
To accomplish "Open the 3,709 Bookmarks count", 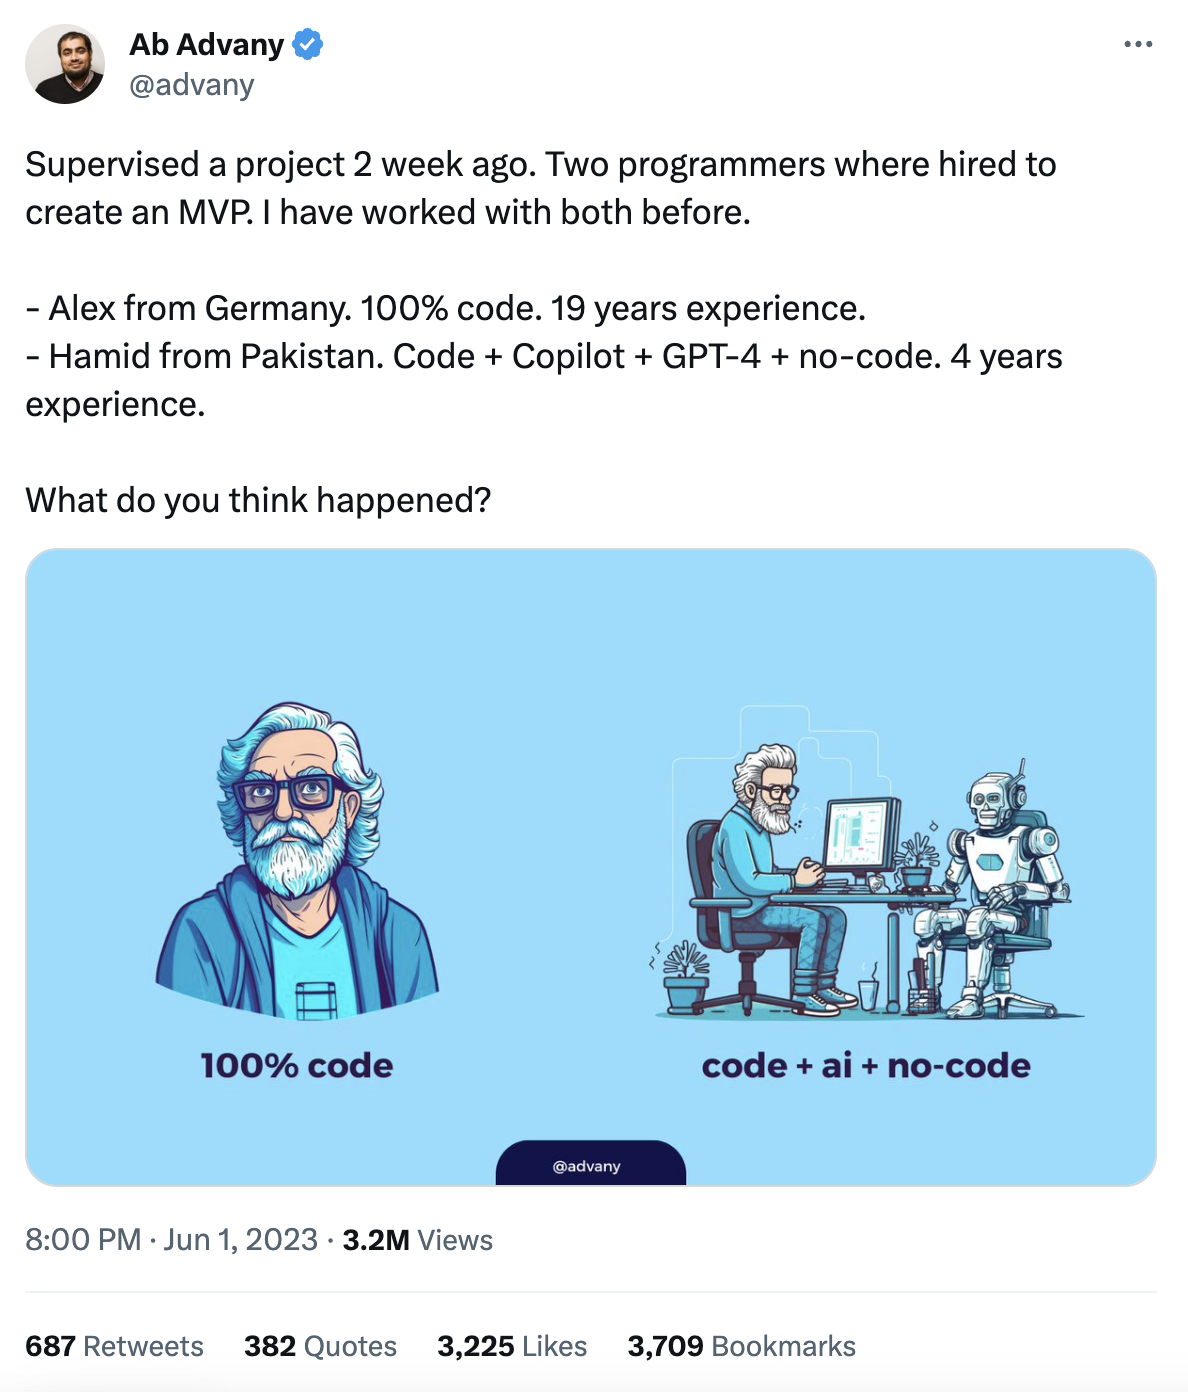I will (741, 1346).
